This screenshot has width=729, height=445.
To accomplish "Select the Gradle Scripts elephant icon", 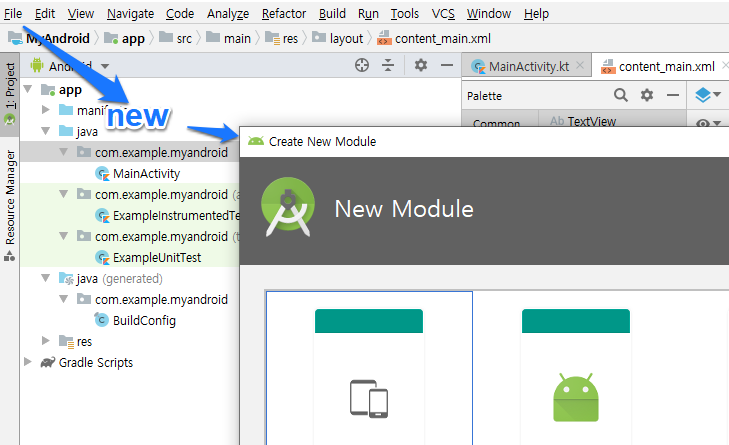I will coord(47,362).
